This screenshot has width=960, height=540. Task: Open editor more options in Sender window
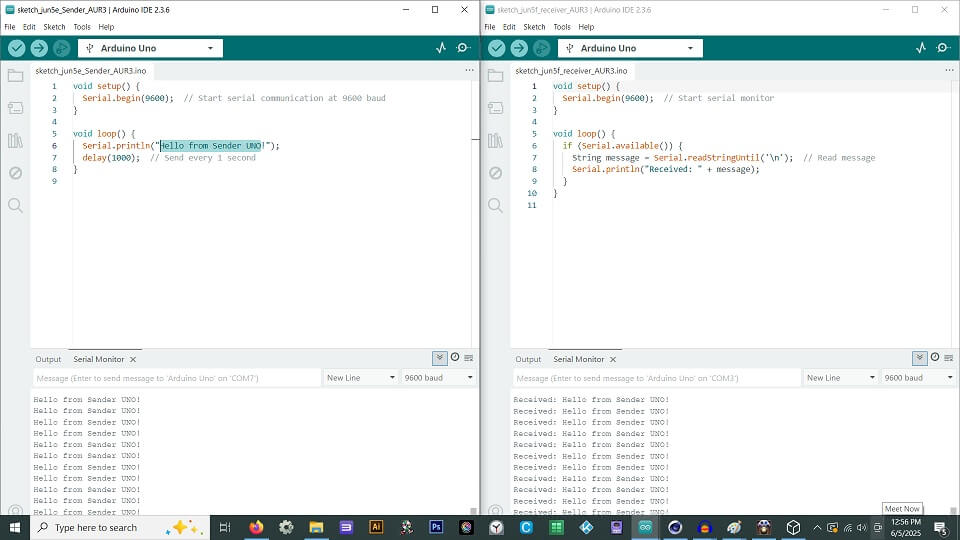coord(470,70)
